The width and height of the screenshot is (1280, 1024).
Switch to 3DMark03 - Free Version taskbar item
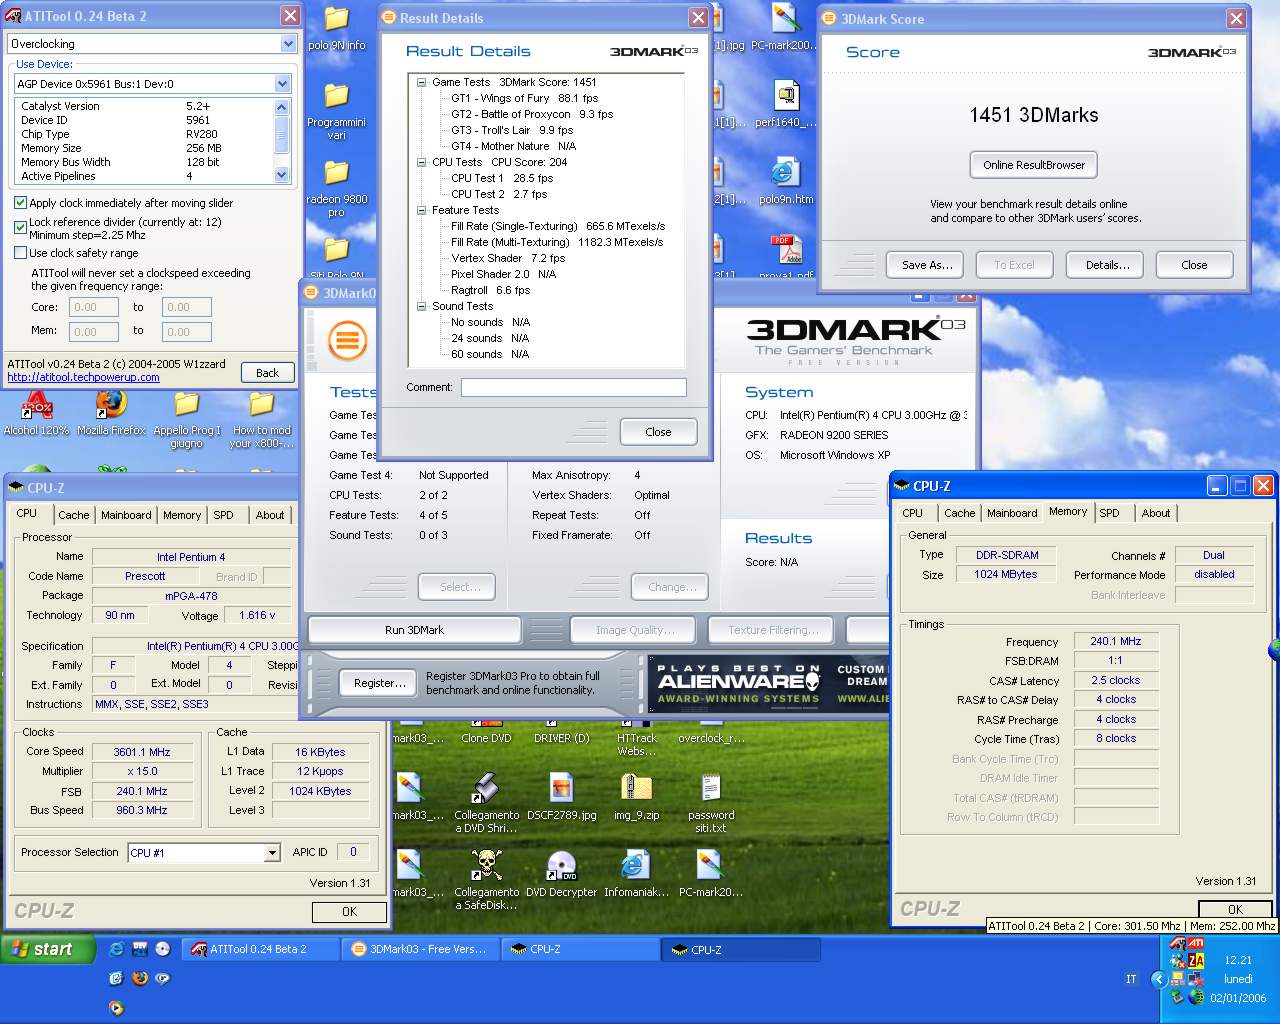tap(420, 949)
